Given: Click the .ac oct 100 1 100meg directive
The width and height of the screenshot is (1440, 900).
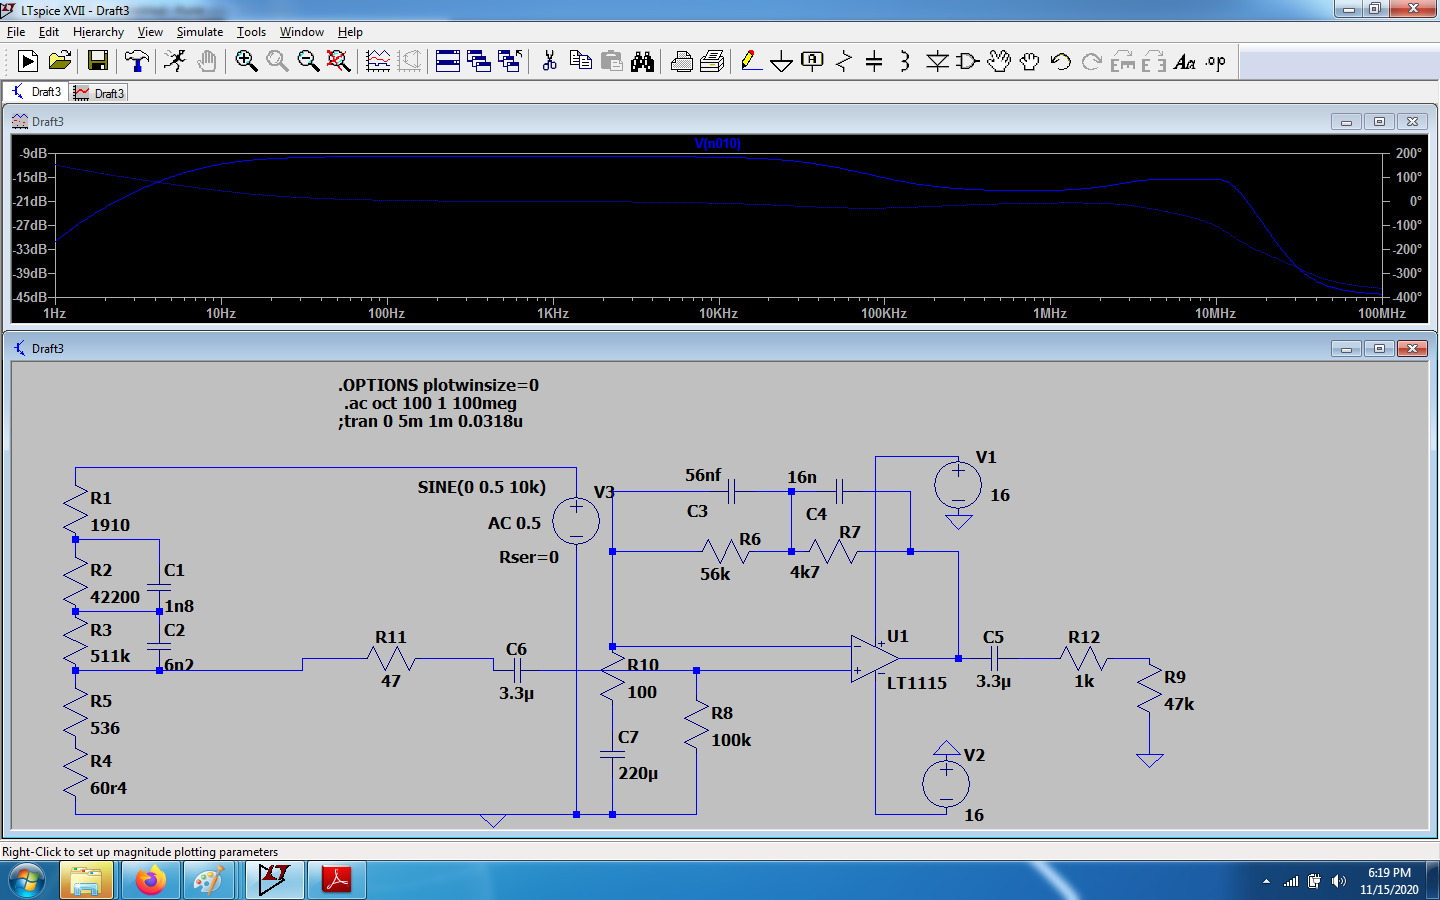Looking at the screenshot, I should (x=430, y=403).
